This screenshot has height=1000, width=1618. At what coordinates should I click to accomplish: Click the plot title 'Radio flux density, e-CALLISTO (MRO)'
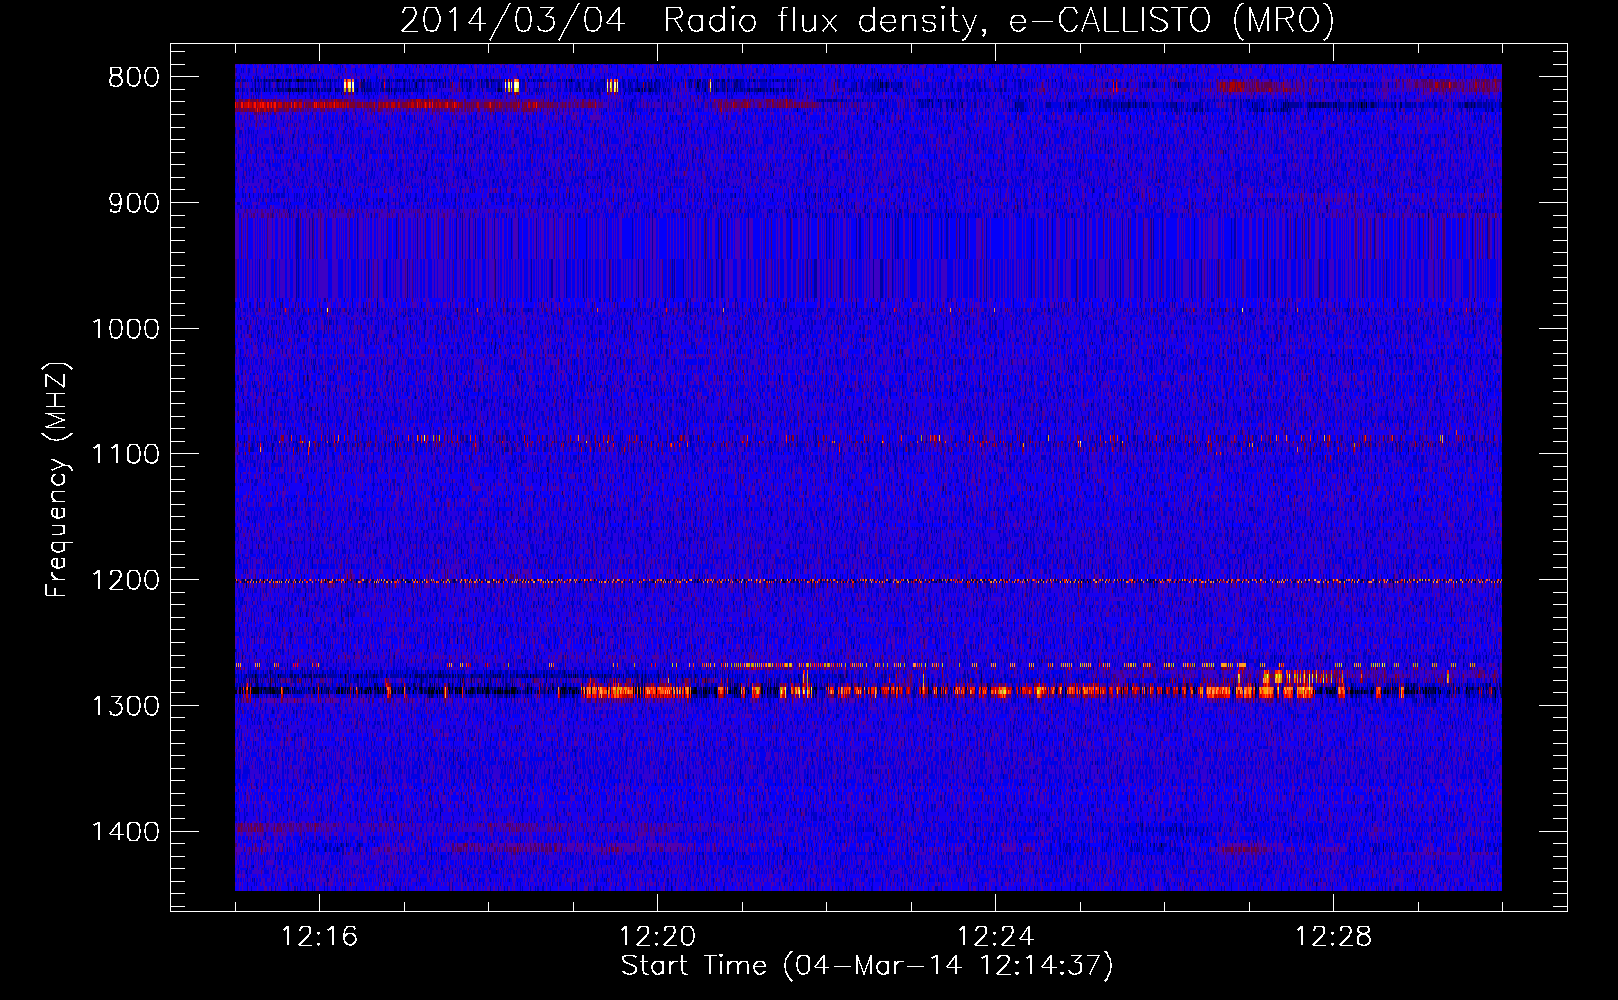tap(999, 20)
